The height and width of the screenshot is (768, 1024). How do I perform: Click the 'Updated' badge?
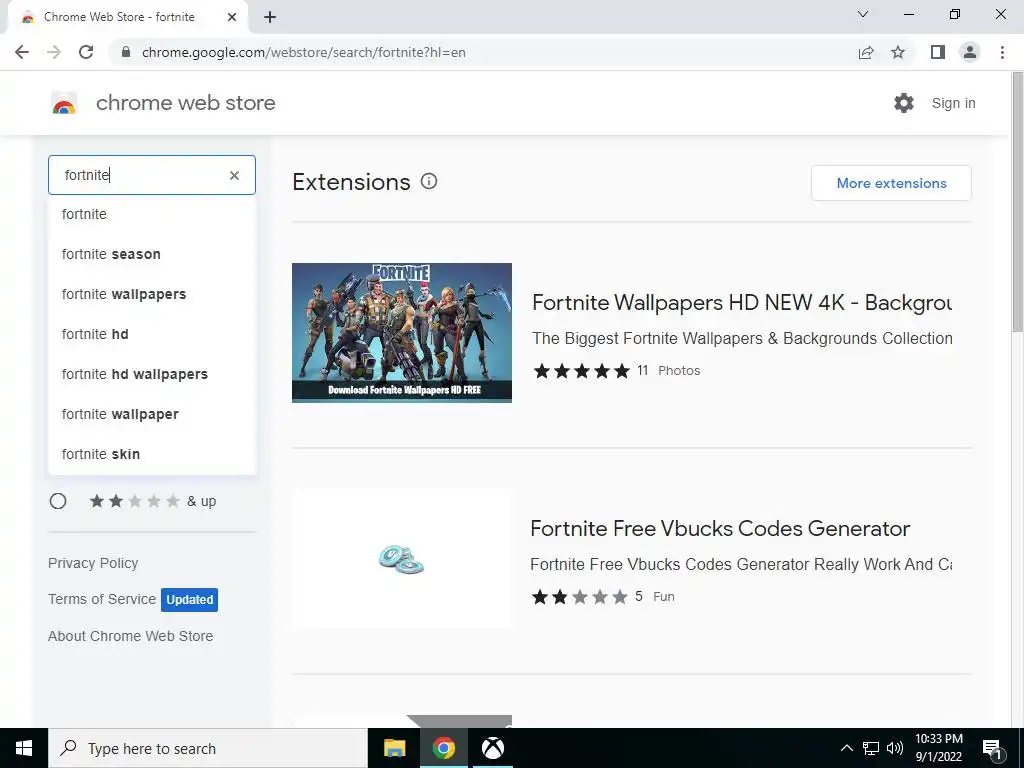pyautogui.click(x=189, y=600)
